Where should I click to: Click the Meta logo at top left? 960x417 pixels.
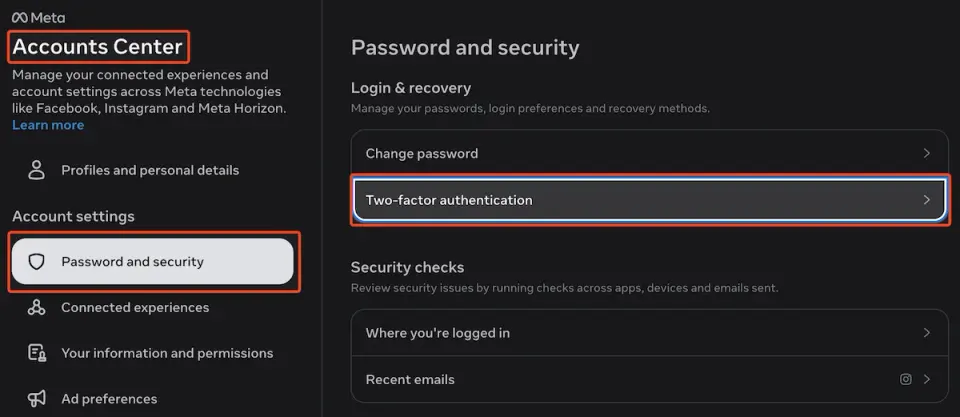tap(39, 18)
